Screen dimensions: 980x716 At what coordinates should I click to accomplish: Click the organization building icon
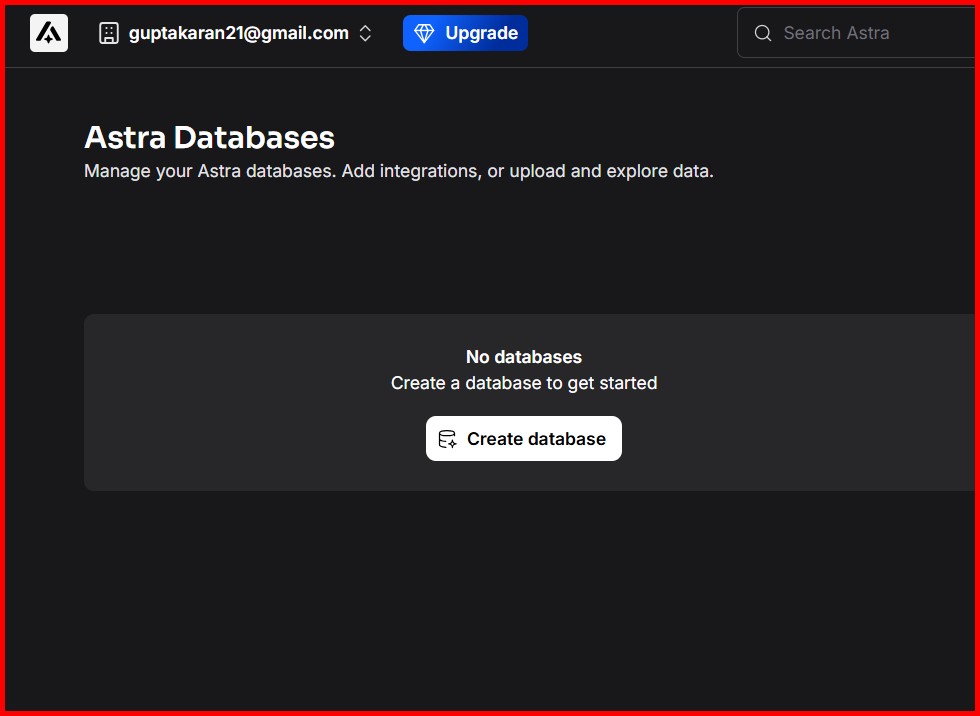[109, 33]
